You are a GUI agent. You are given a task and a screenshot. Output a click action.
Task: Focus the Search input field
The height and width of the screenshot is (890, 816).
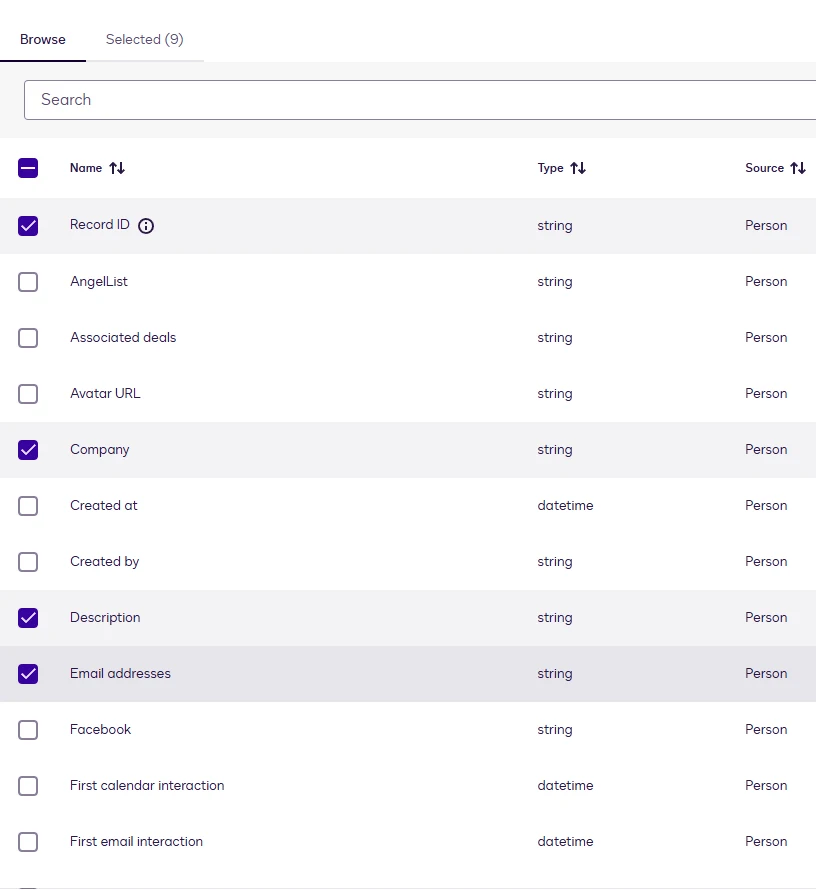(420, 100)
